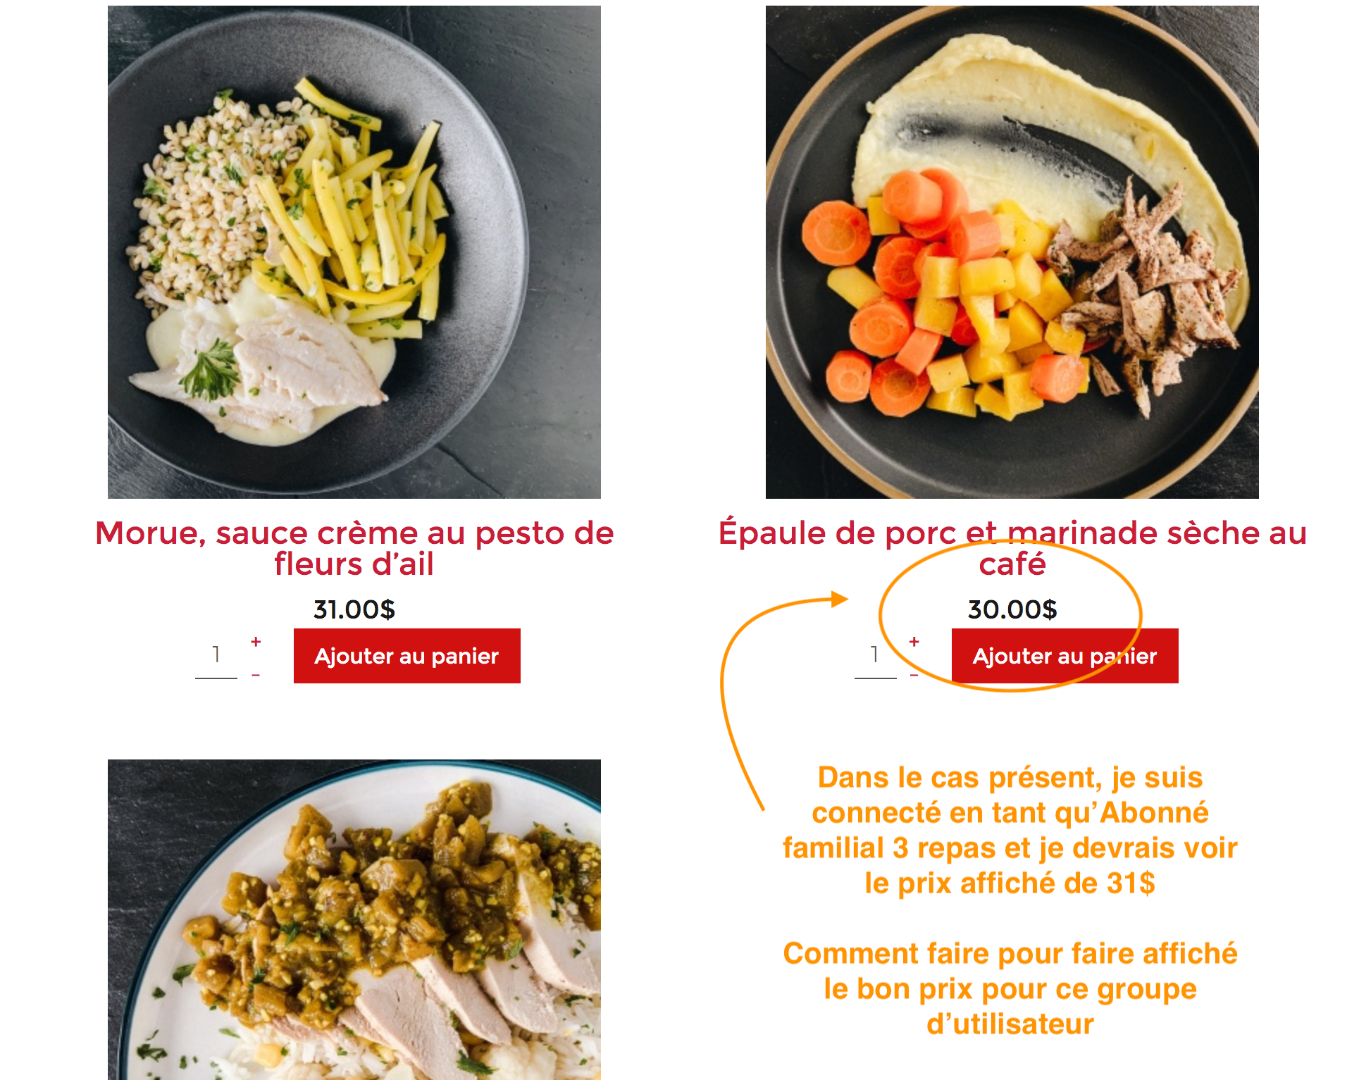The width and height of the screenshot is (1360, 1080).
Task: Increase quantity for Épaule de porc
Action: (x=914, y=642)
